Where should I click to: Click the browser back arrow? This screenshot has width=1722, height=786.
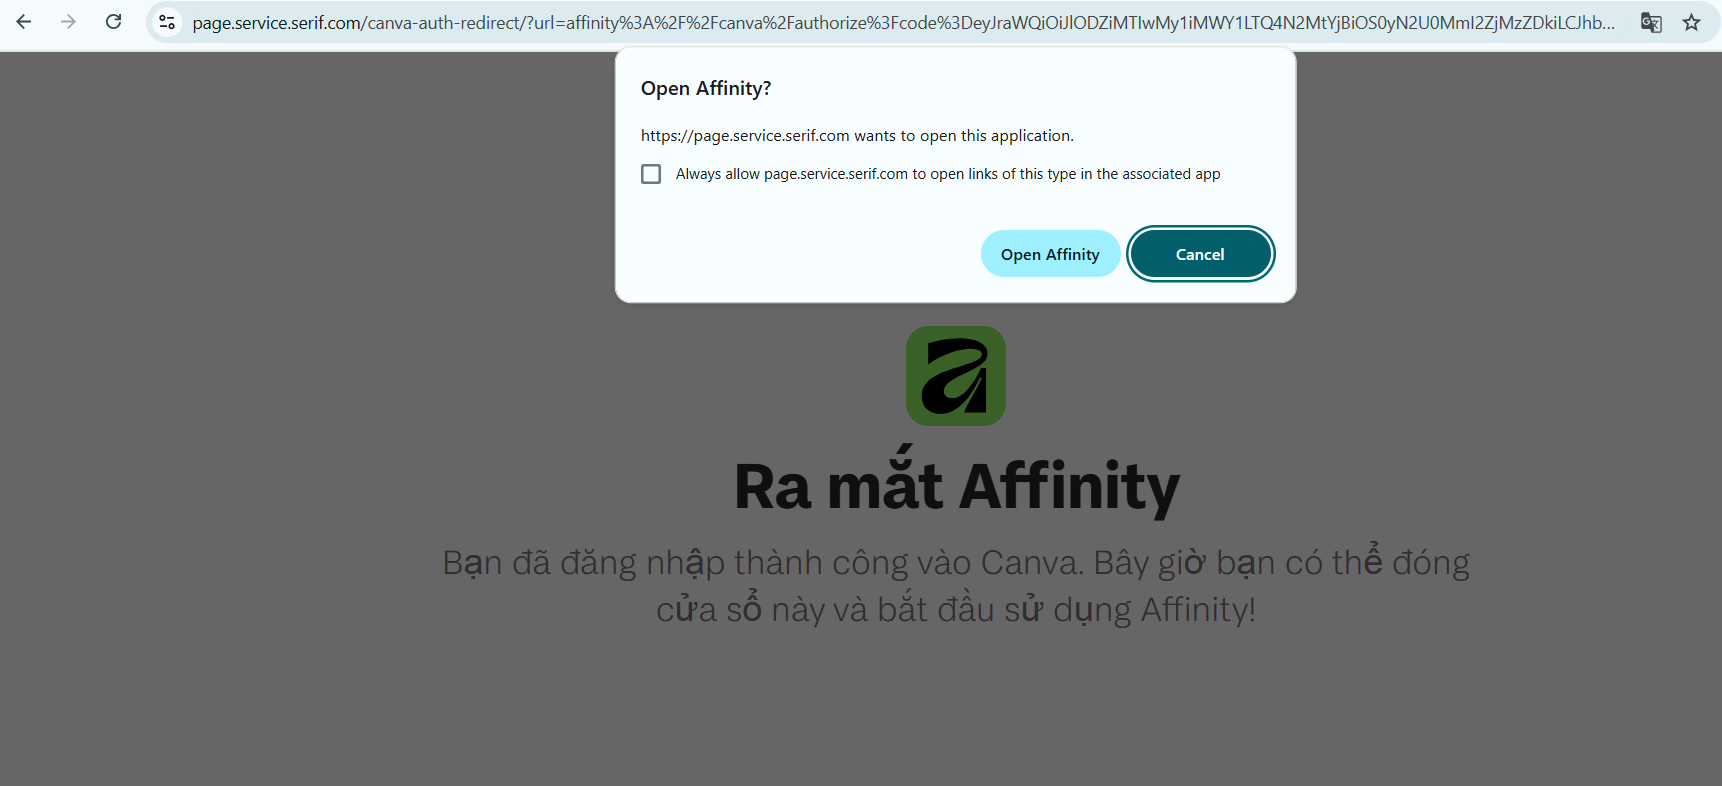point(24,22)
